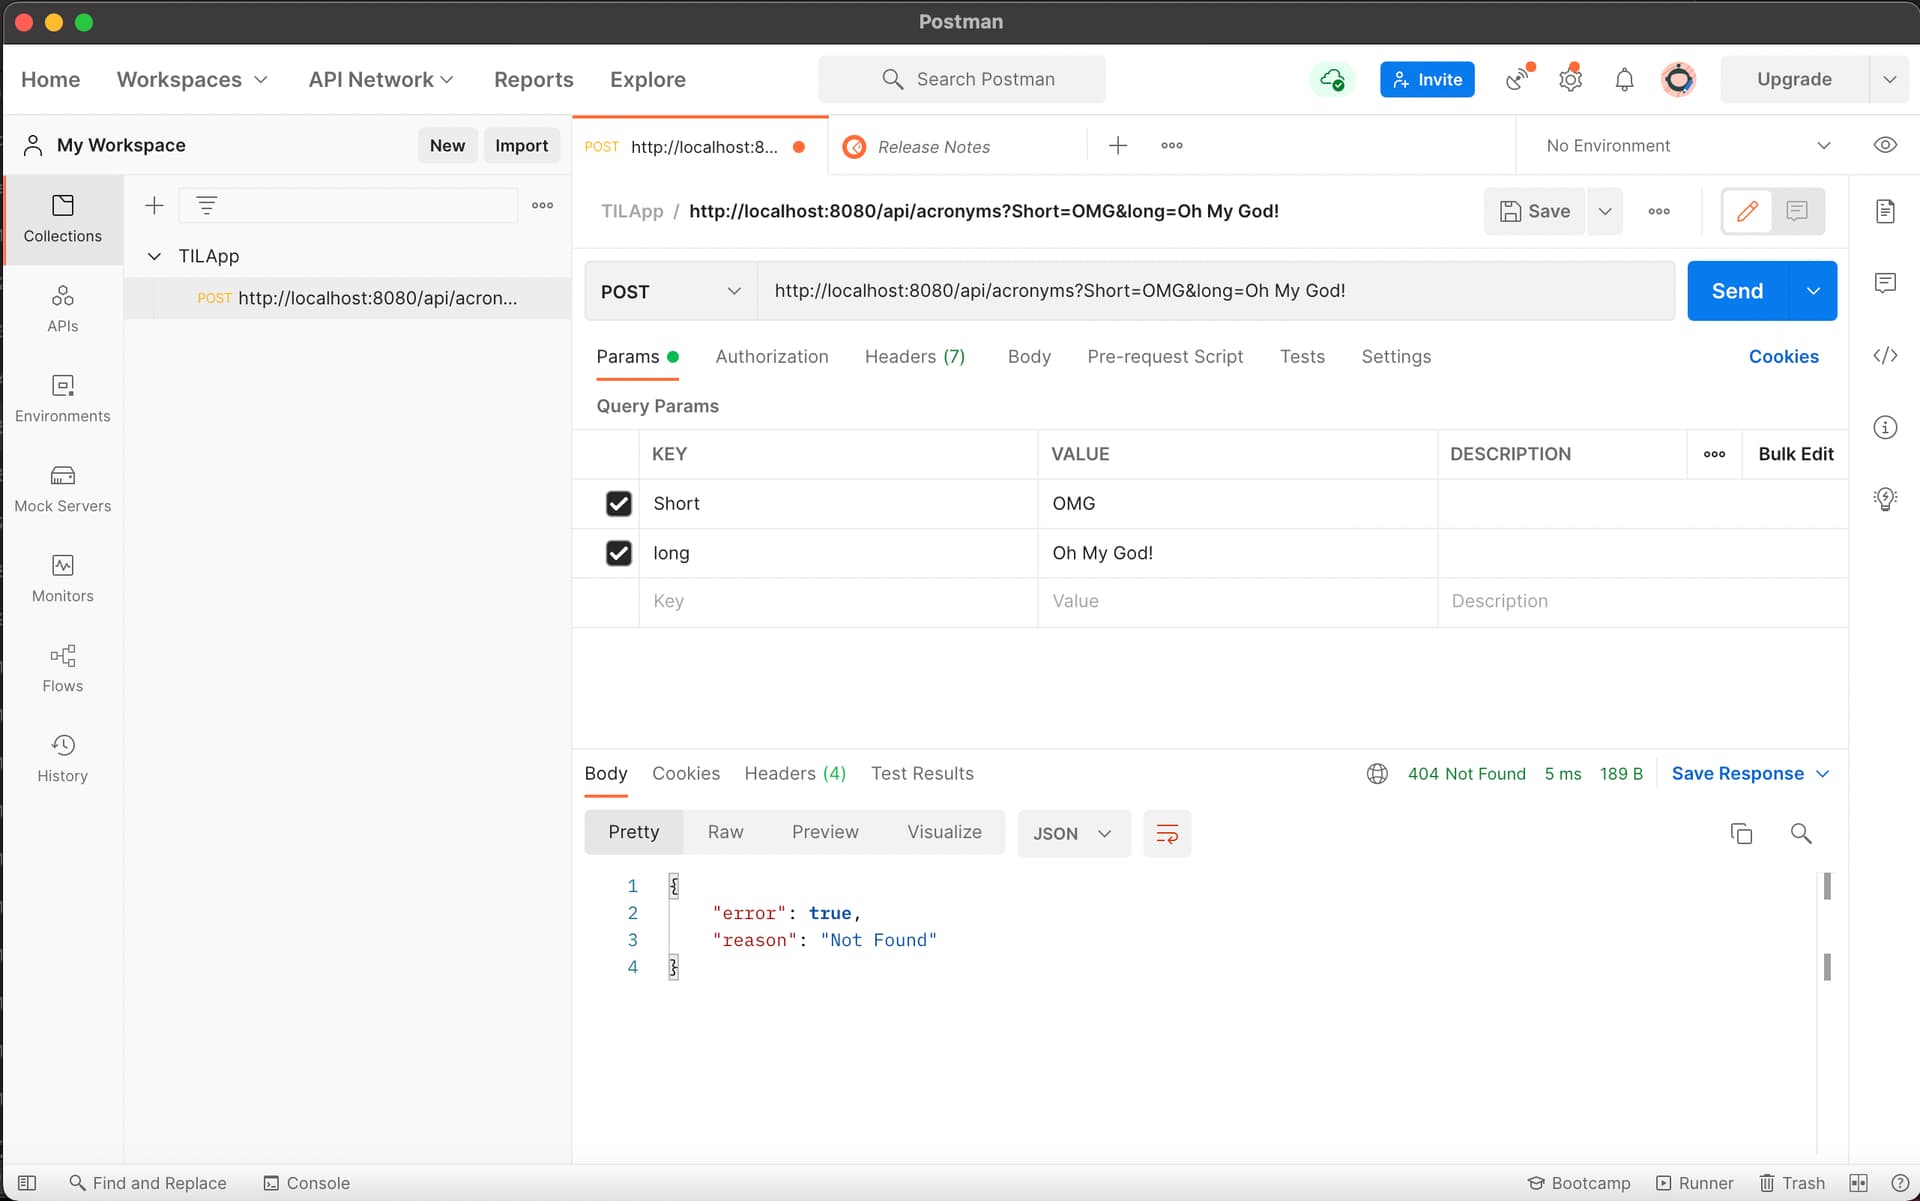The image size is (1920, 1201).
Task: Switch to the Authorization tab
Action: [771, 357]
